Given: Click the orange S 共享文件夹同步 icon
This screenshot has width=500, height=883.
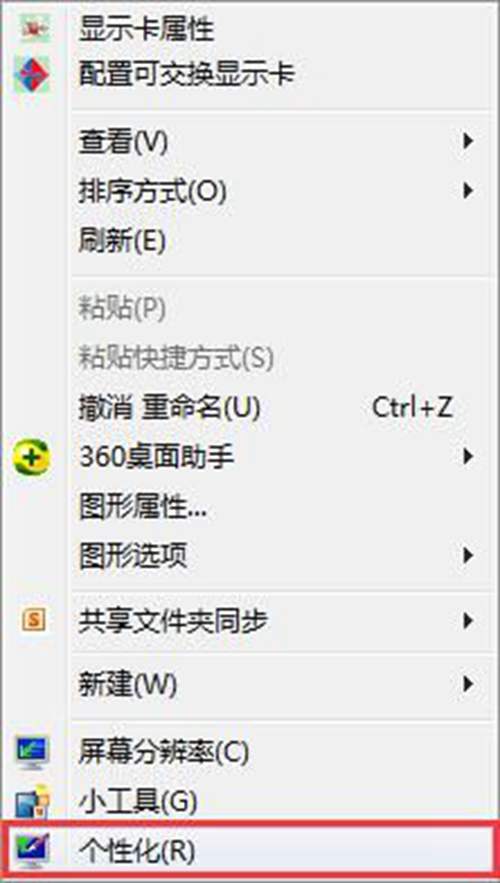Looking at the screenshot, I should (33, 621).
